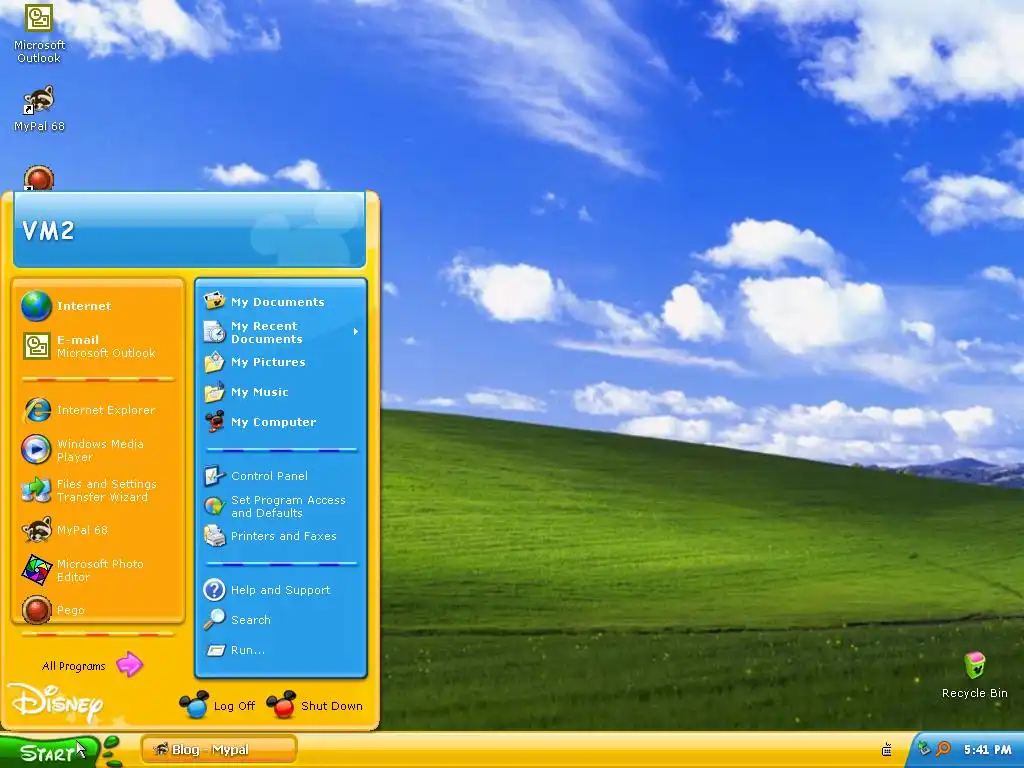This screenshot has width=1024, height=768.
Task: Click My Pictures folder icon
Action: [x=214, y=362]
